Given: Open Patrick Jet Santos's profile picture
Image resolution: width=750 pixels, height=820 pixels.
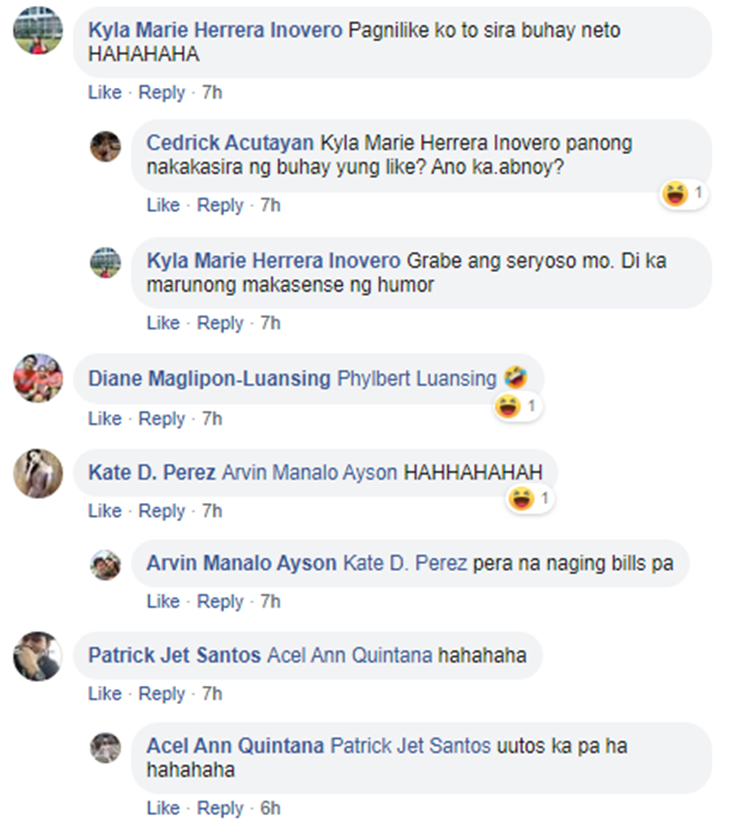Looking at the screenshot, I should pos(38,656).
